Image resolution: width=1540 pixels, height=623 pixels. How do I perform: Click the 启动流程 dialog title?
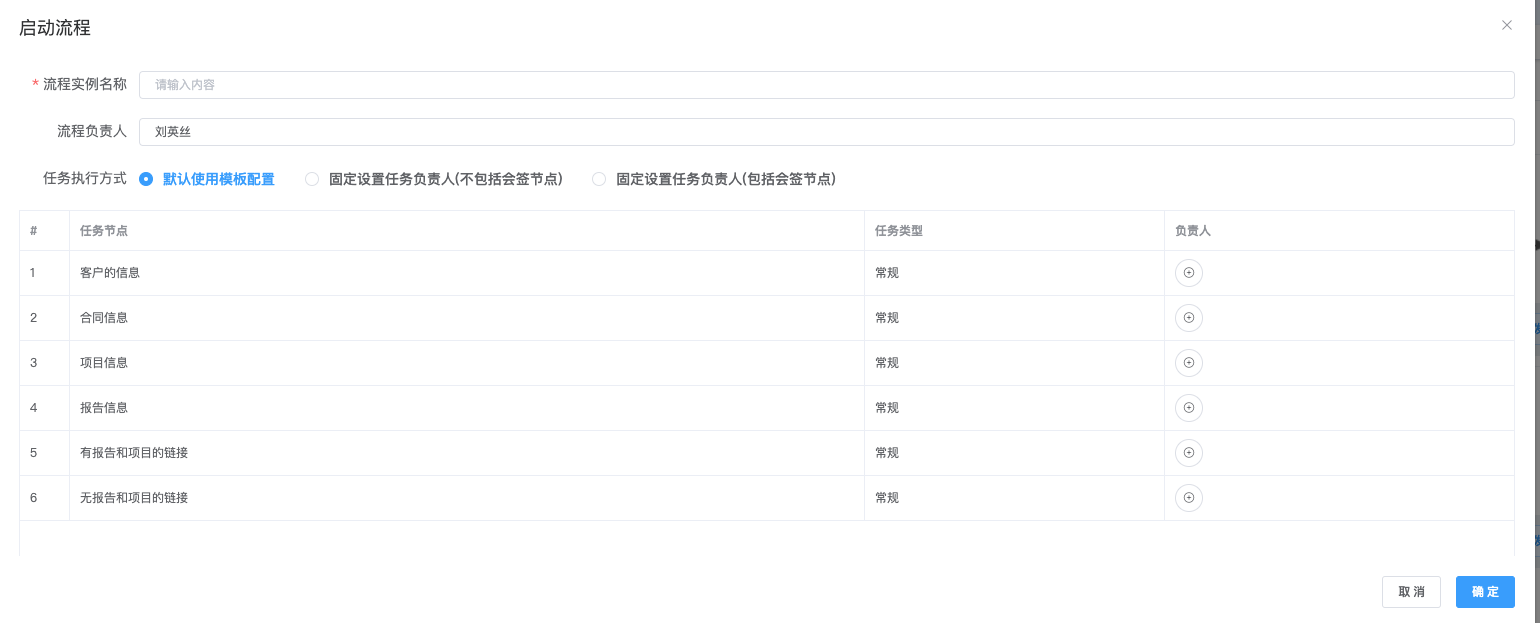click(x=55, y=28)
